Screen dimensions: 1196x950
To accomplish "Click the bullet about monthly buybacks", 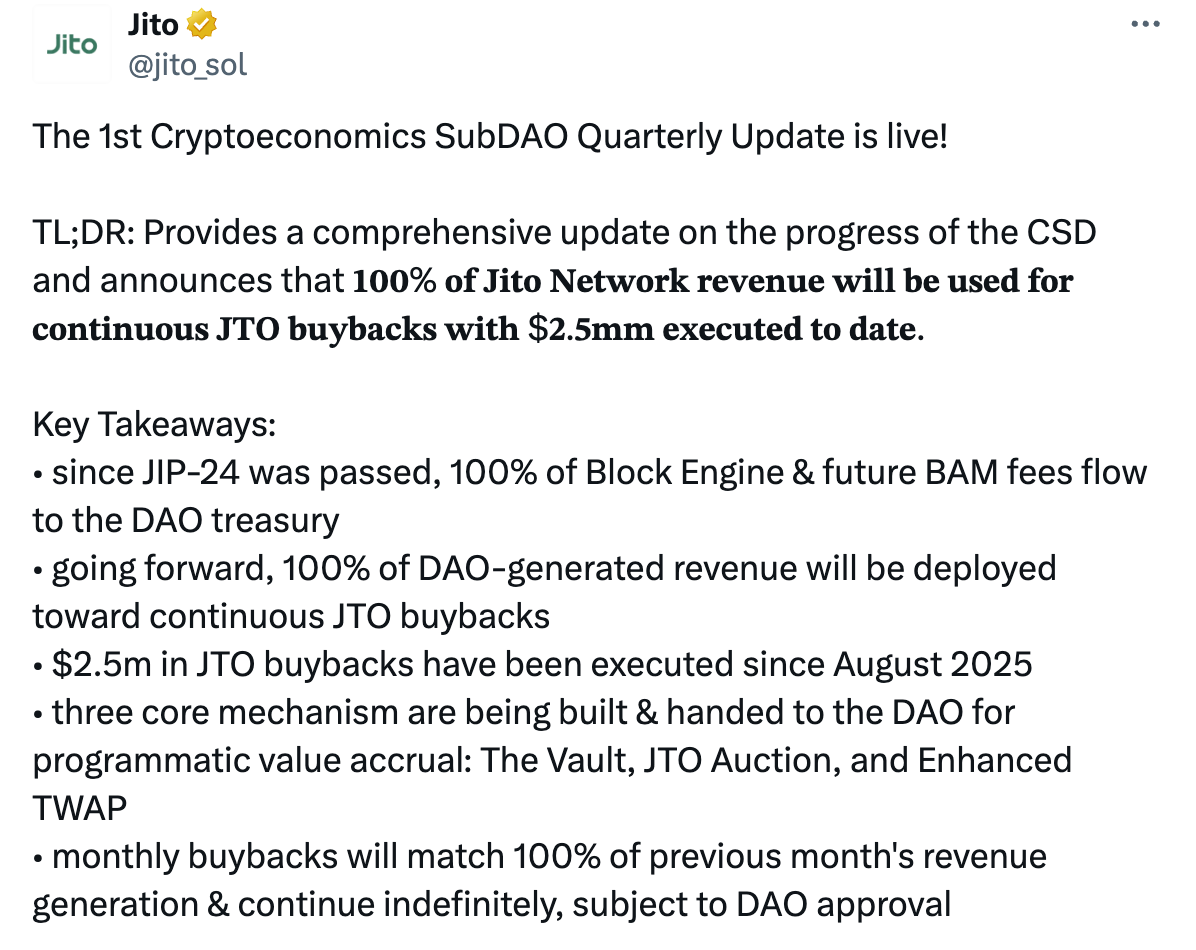I will [x=540, y=856].
